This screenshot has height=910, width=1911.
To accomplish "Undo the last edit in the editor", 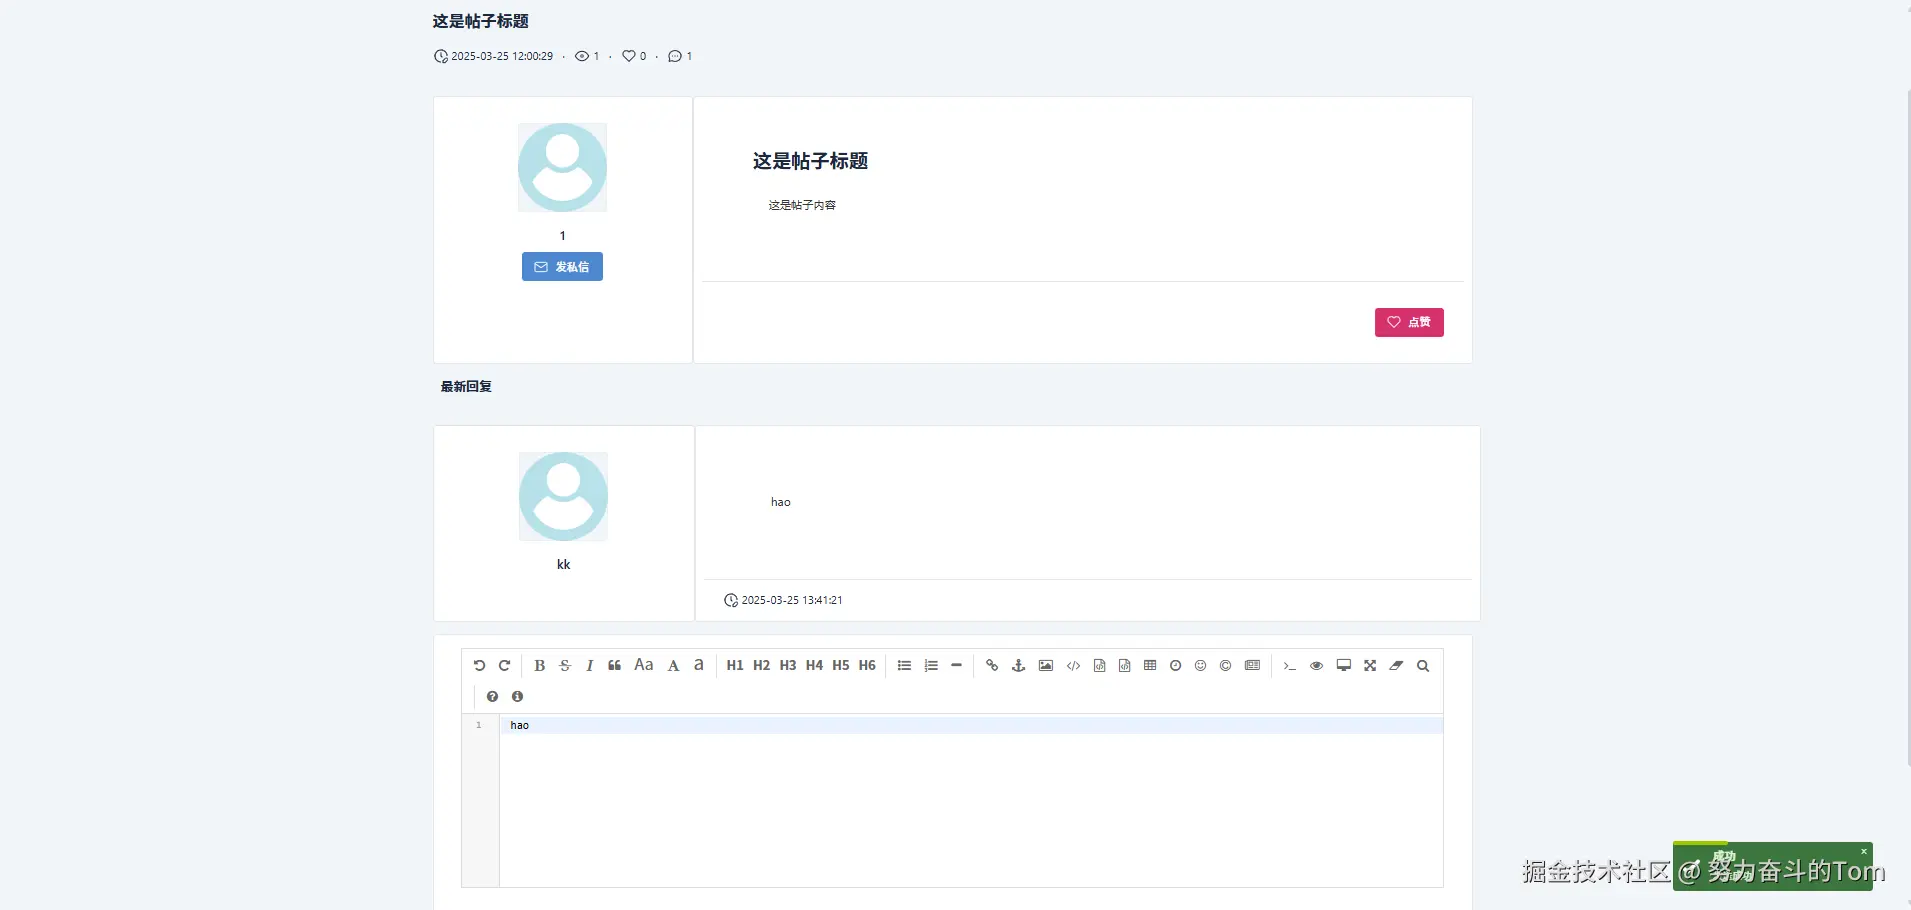I will tap(479, 666).
